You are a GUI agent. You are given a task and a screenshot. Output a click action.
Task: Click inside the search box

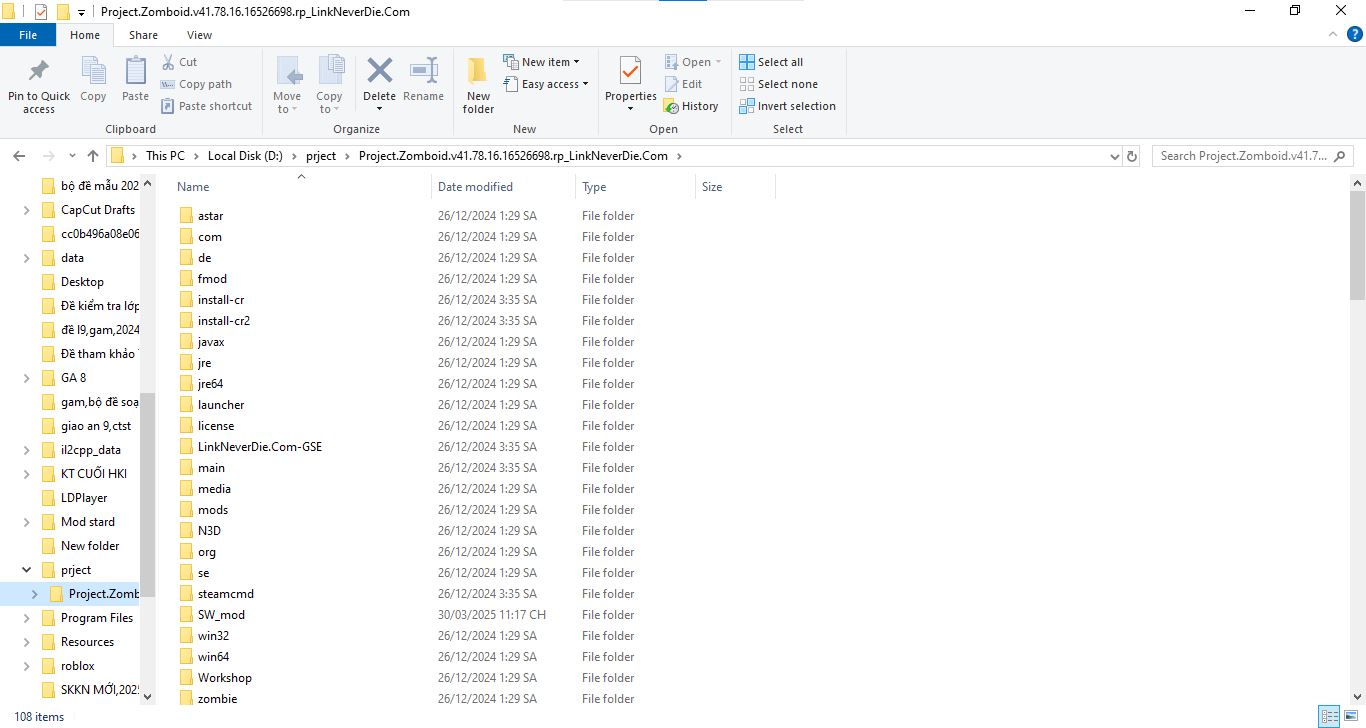(x=1243, y=155)
